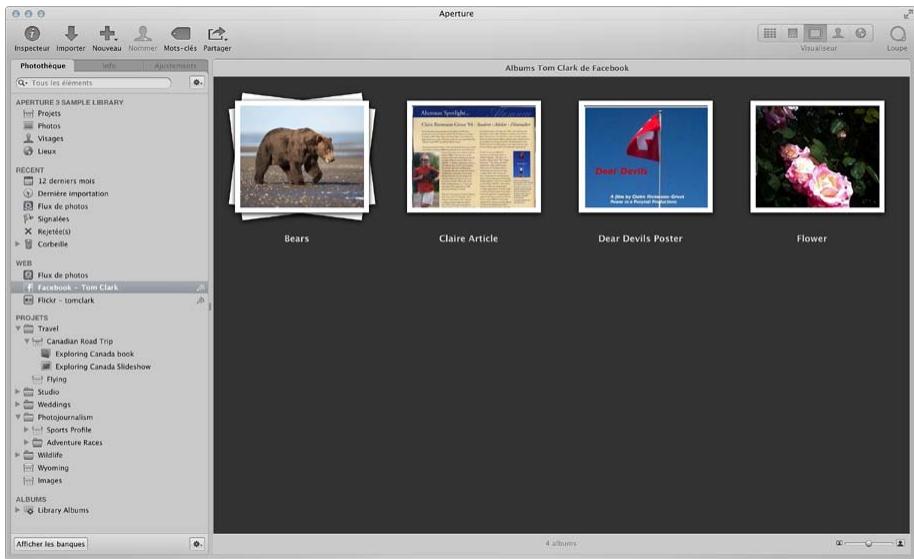Open Lieux in the sidebar
The width and height of the screenshot is (914, 559).
47,152
